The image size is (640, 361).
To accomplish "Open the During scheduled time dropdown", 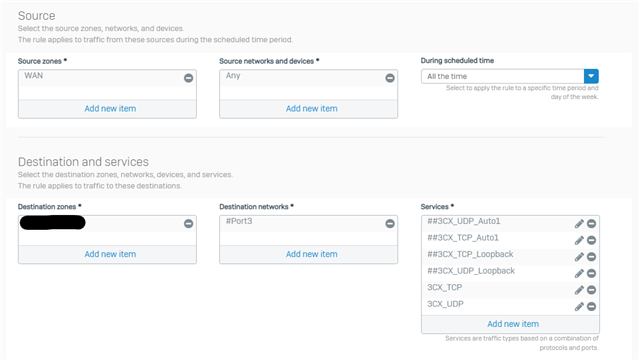I will [591, 76].
